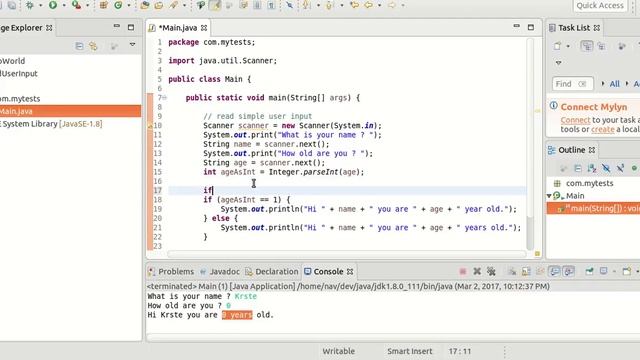Image resolution: width=640 pixels, height=360 pixels.
Task: Switch to the Problems tab
Action: pos(171,271)
